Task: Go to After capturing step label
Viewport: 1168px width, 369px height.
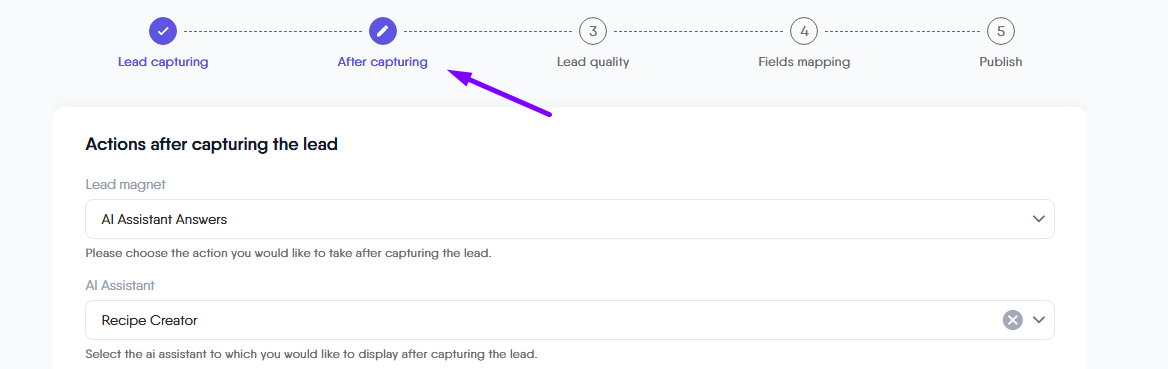Action: click(383, 62)
